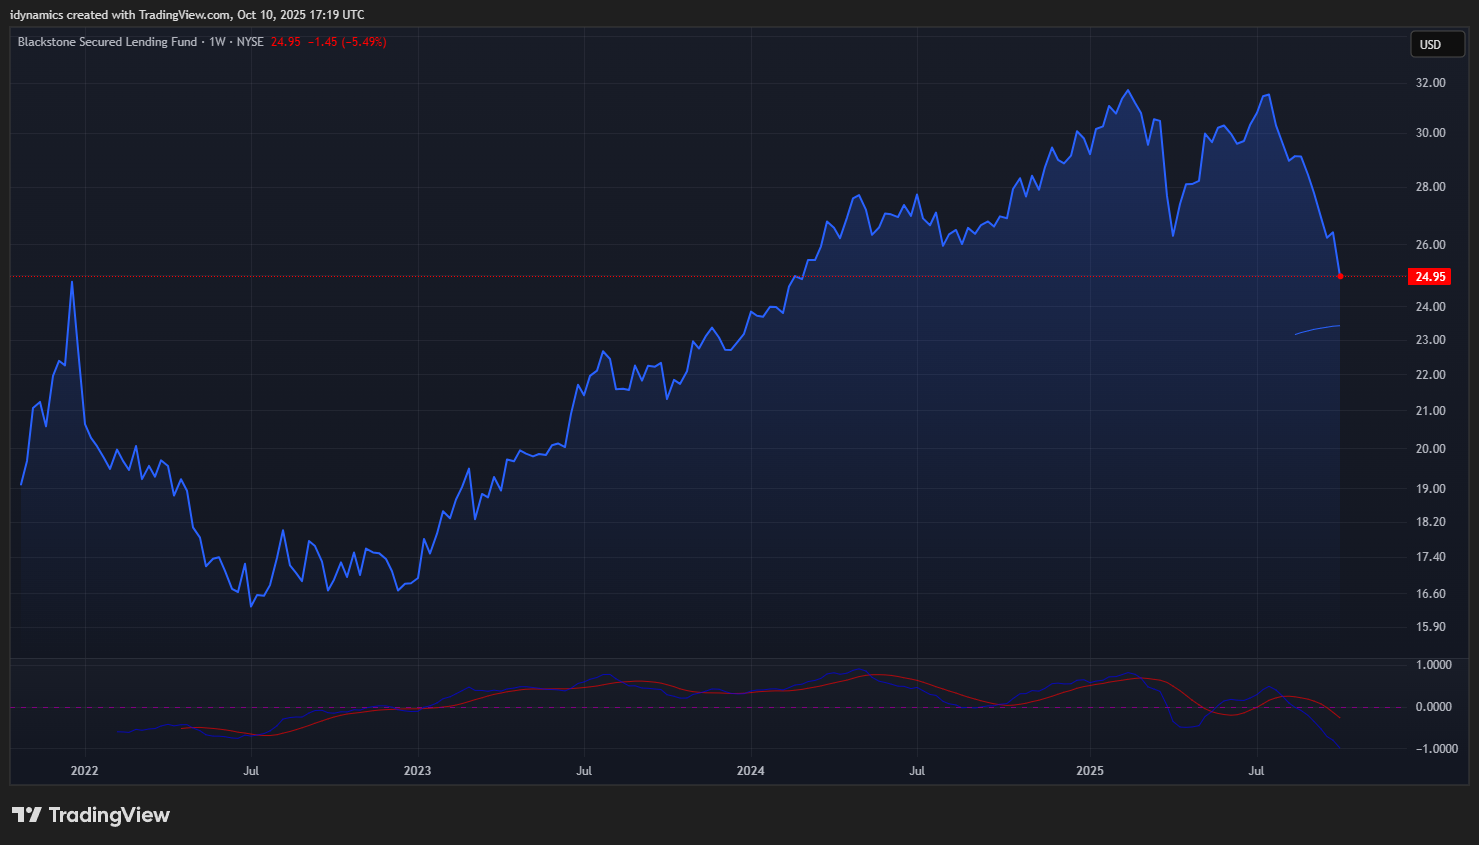Image resolution: width=1479 pixels, height=845 pixels.
Task: Click the 15.90 price scale label
Action: (1430, 627)
